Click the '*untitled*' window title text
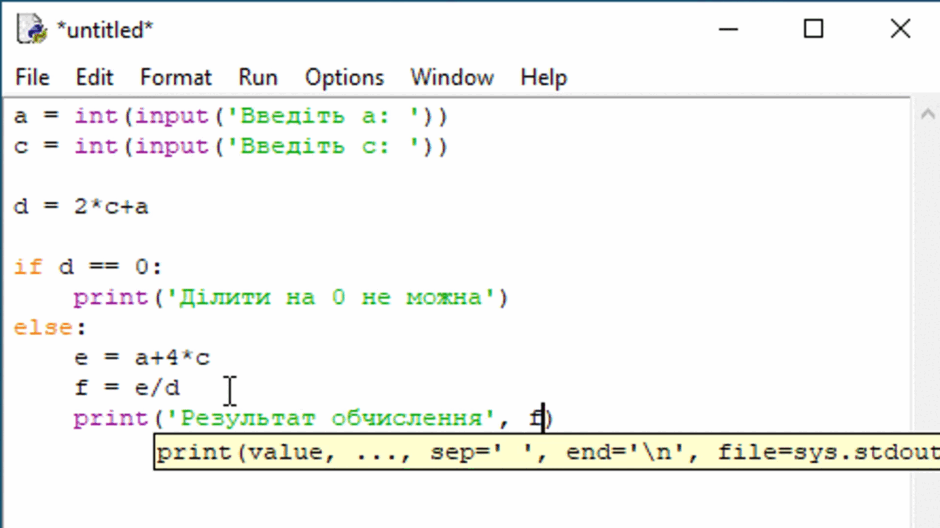 tap(105, 30)
